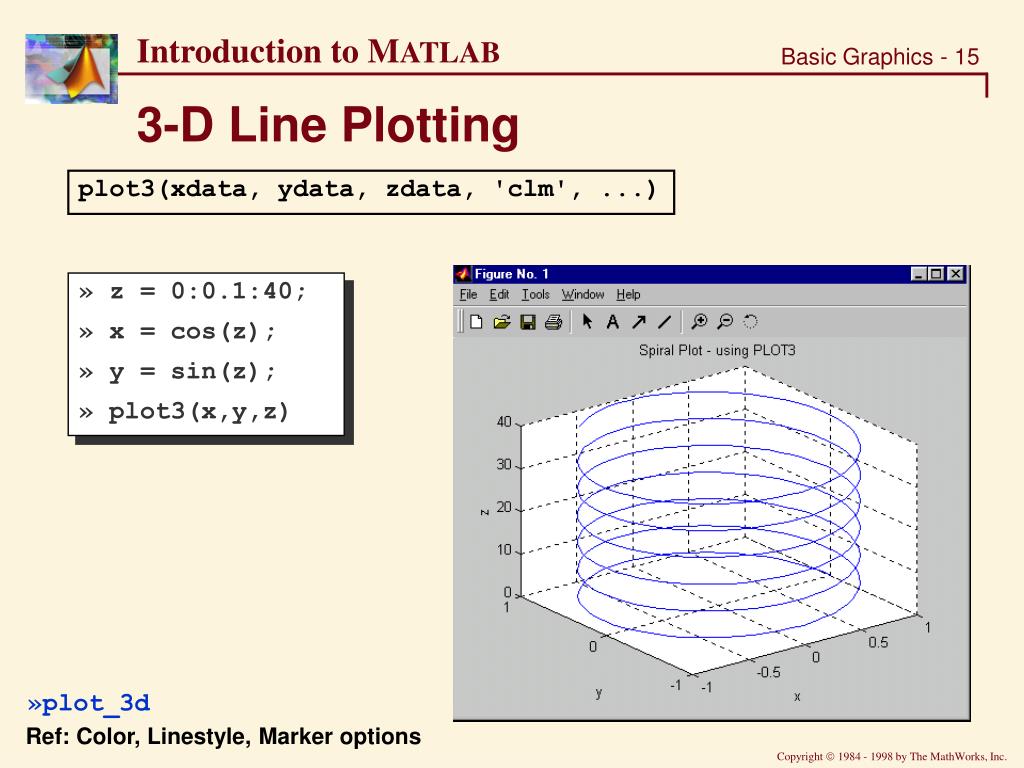Select the Add Line tool
This screenshot has height=768, width=1024.
[665, 322]
